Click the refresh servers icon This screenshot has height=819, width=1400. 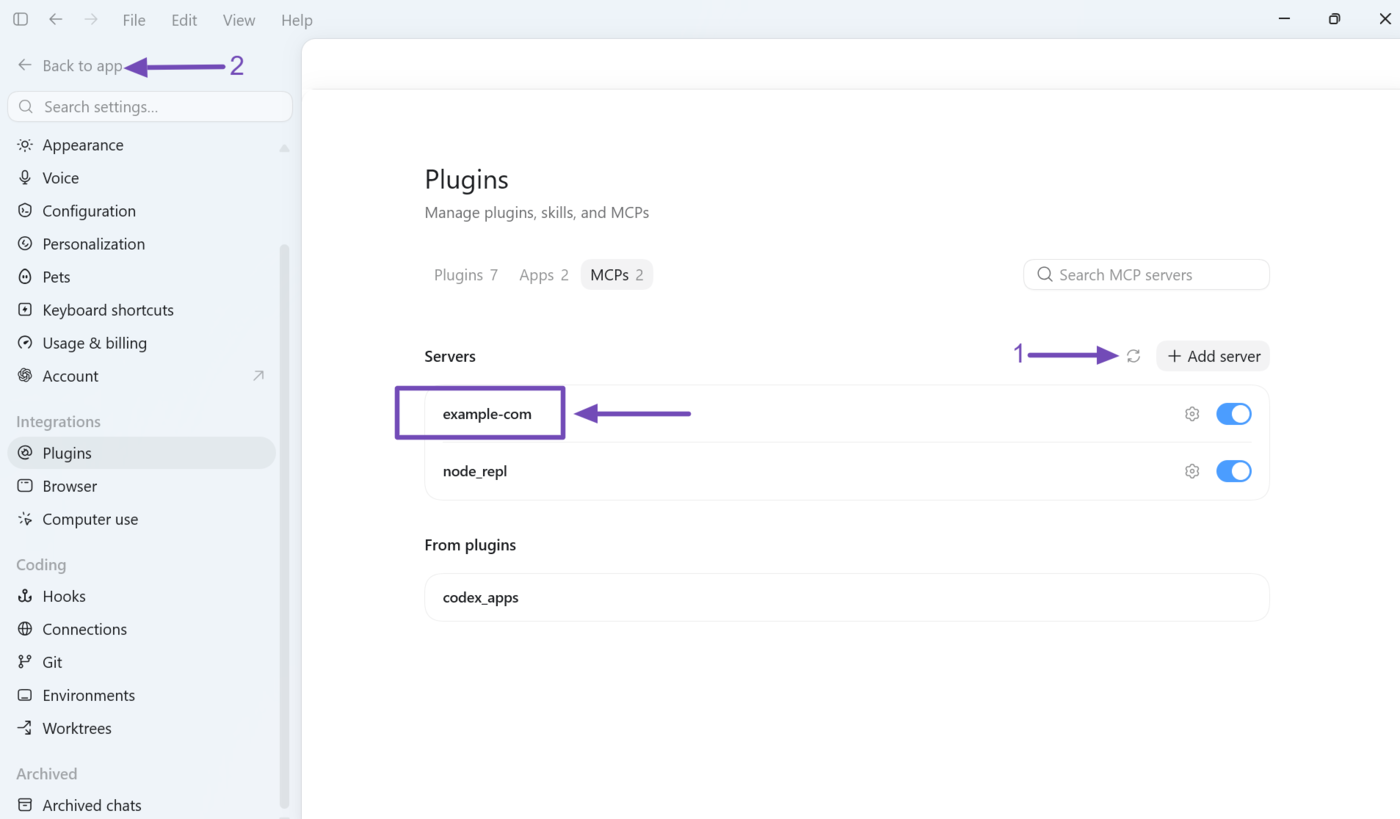[1133, 356]
